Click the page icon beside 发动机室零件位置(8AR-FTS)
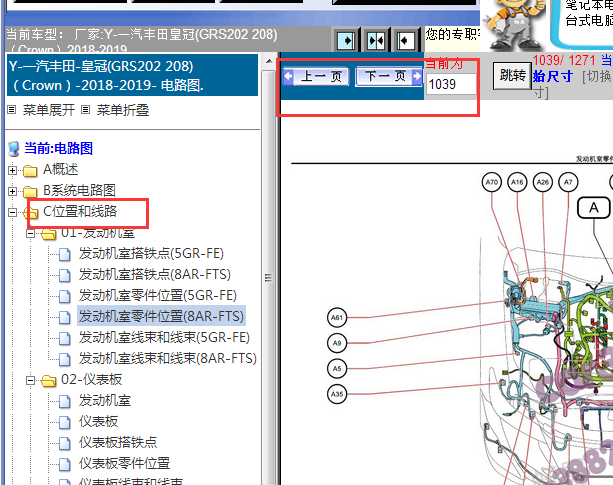The image size is (613, 485). [x=65, y=317]
